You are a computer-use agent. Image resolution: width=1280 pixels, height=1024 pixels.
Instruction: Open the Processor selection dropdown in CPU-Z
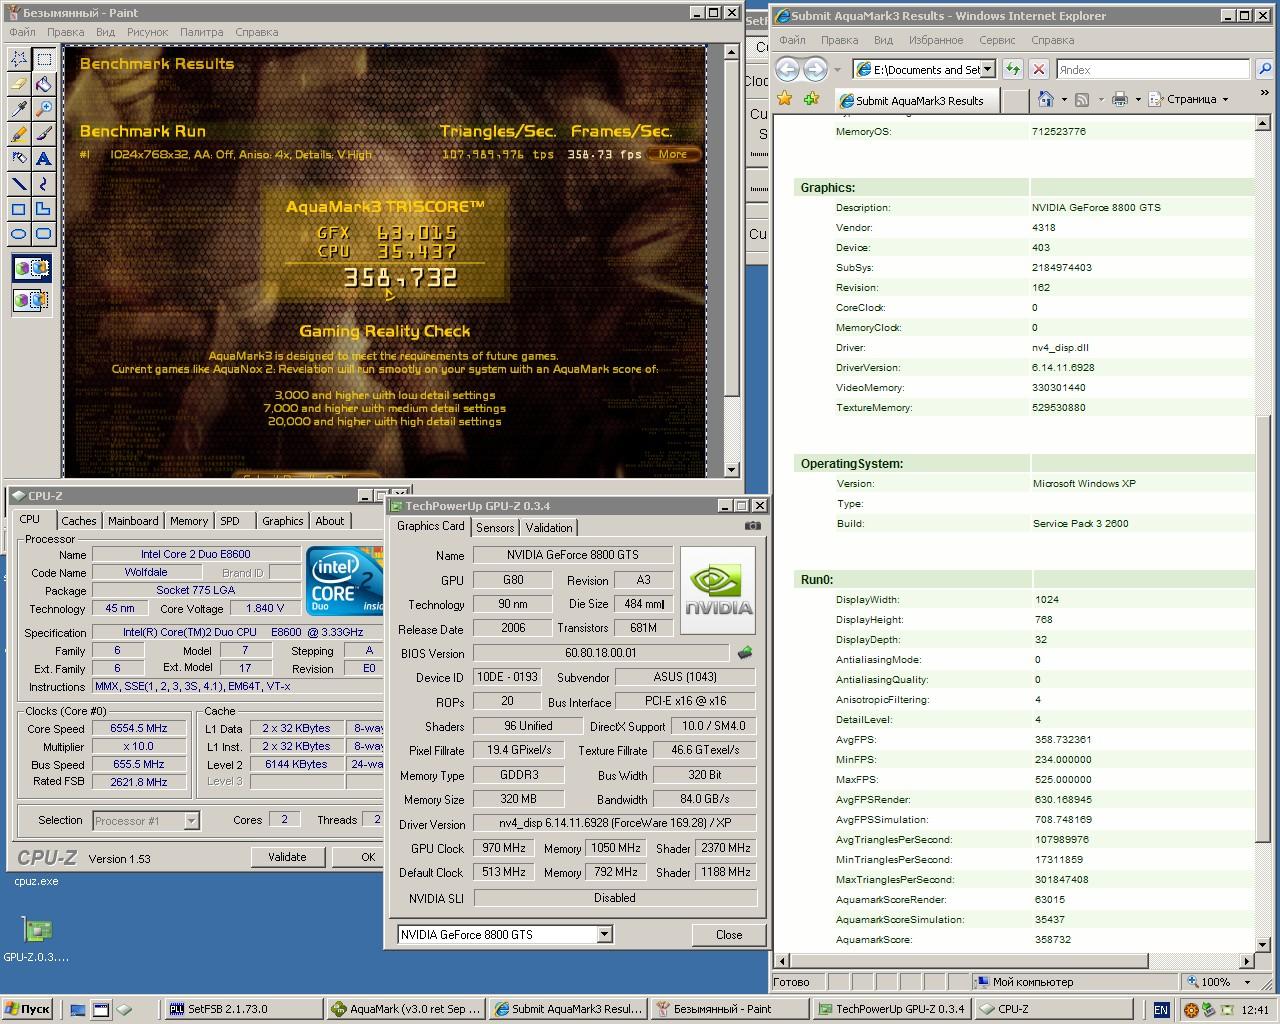point(191,821)
